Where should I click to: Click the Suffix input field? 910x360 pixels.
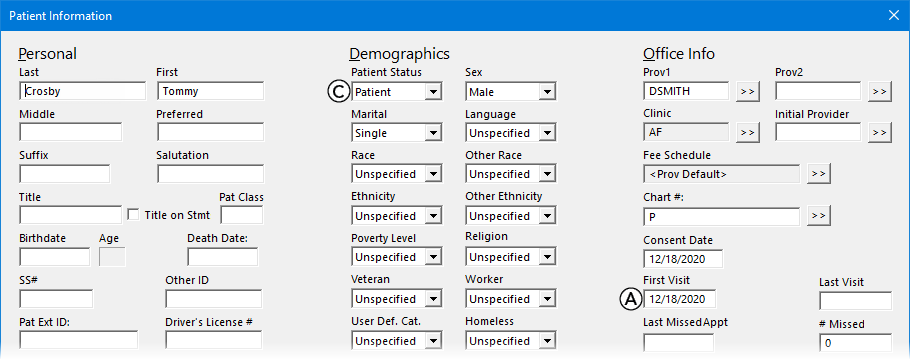point(64,174)
